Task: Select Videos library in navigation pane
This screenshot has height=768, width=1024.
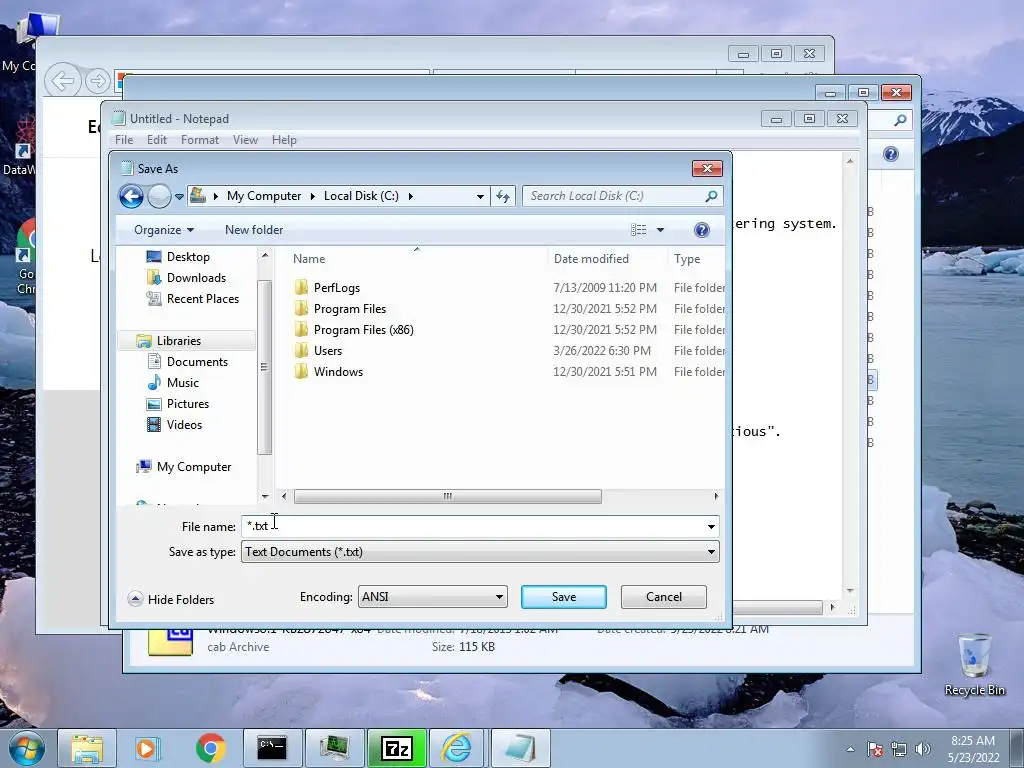Action: [184, 424]
